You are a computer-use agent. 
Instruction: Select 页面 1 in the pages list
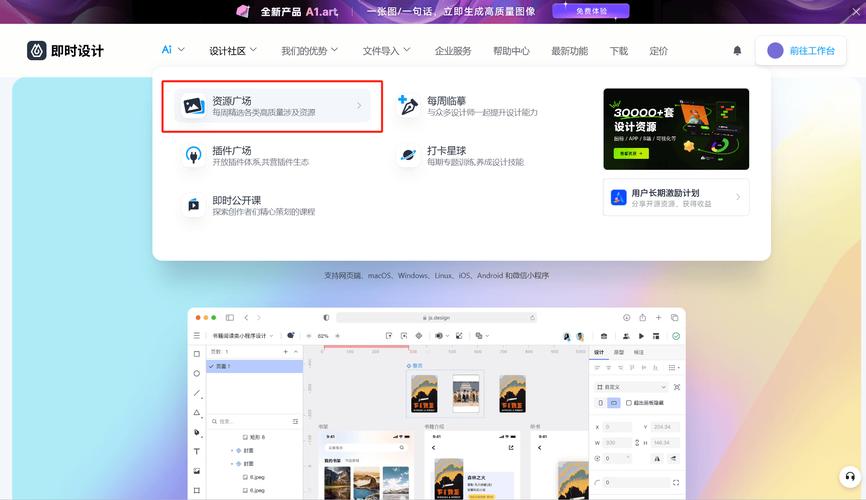click(x=255, y=366)
